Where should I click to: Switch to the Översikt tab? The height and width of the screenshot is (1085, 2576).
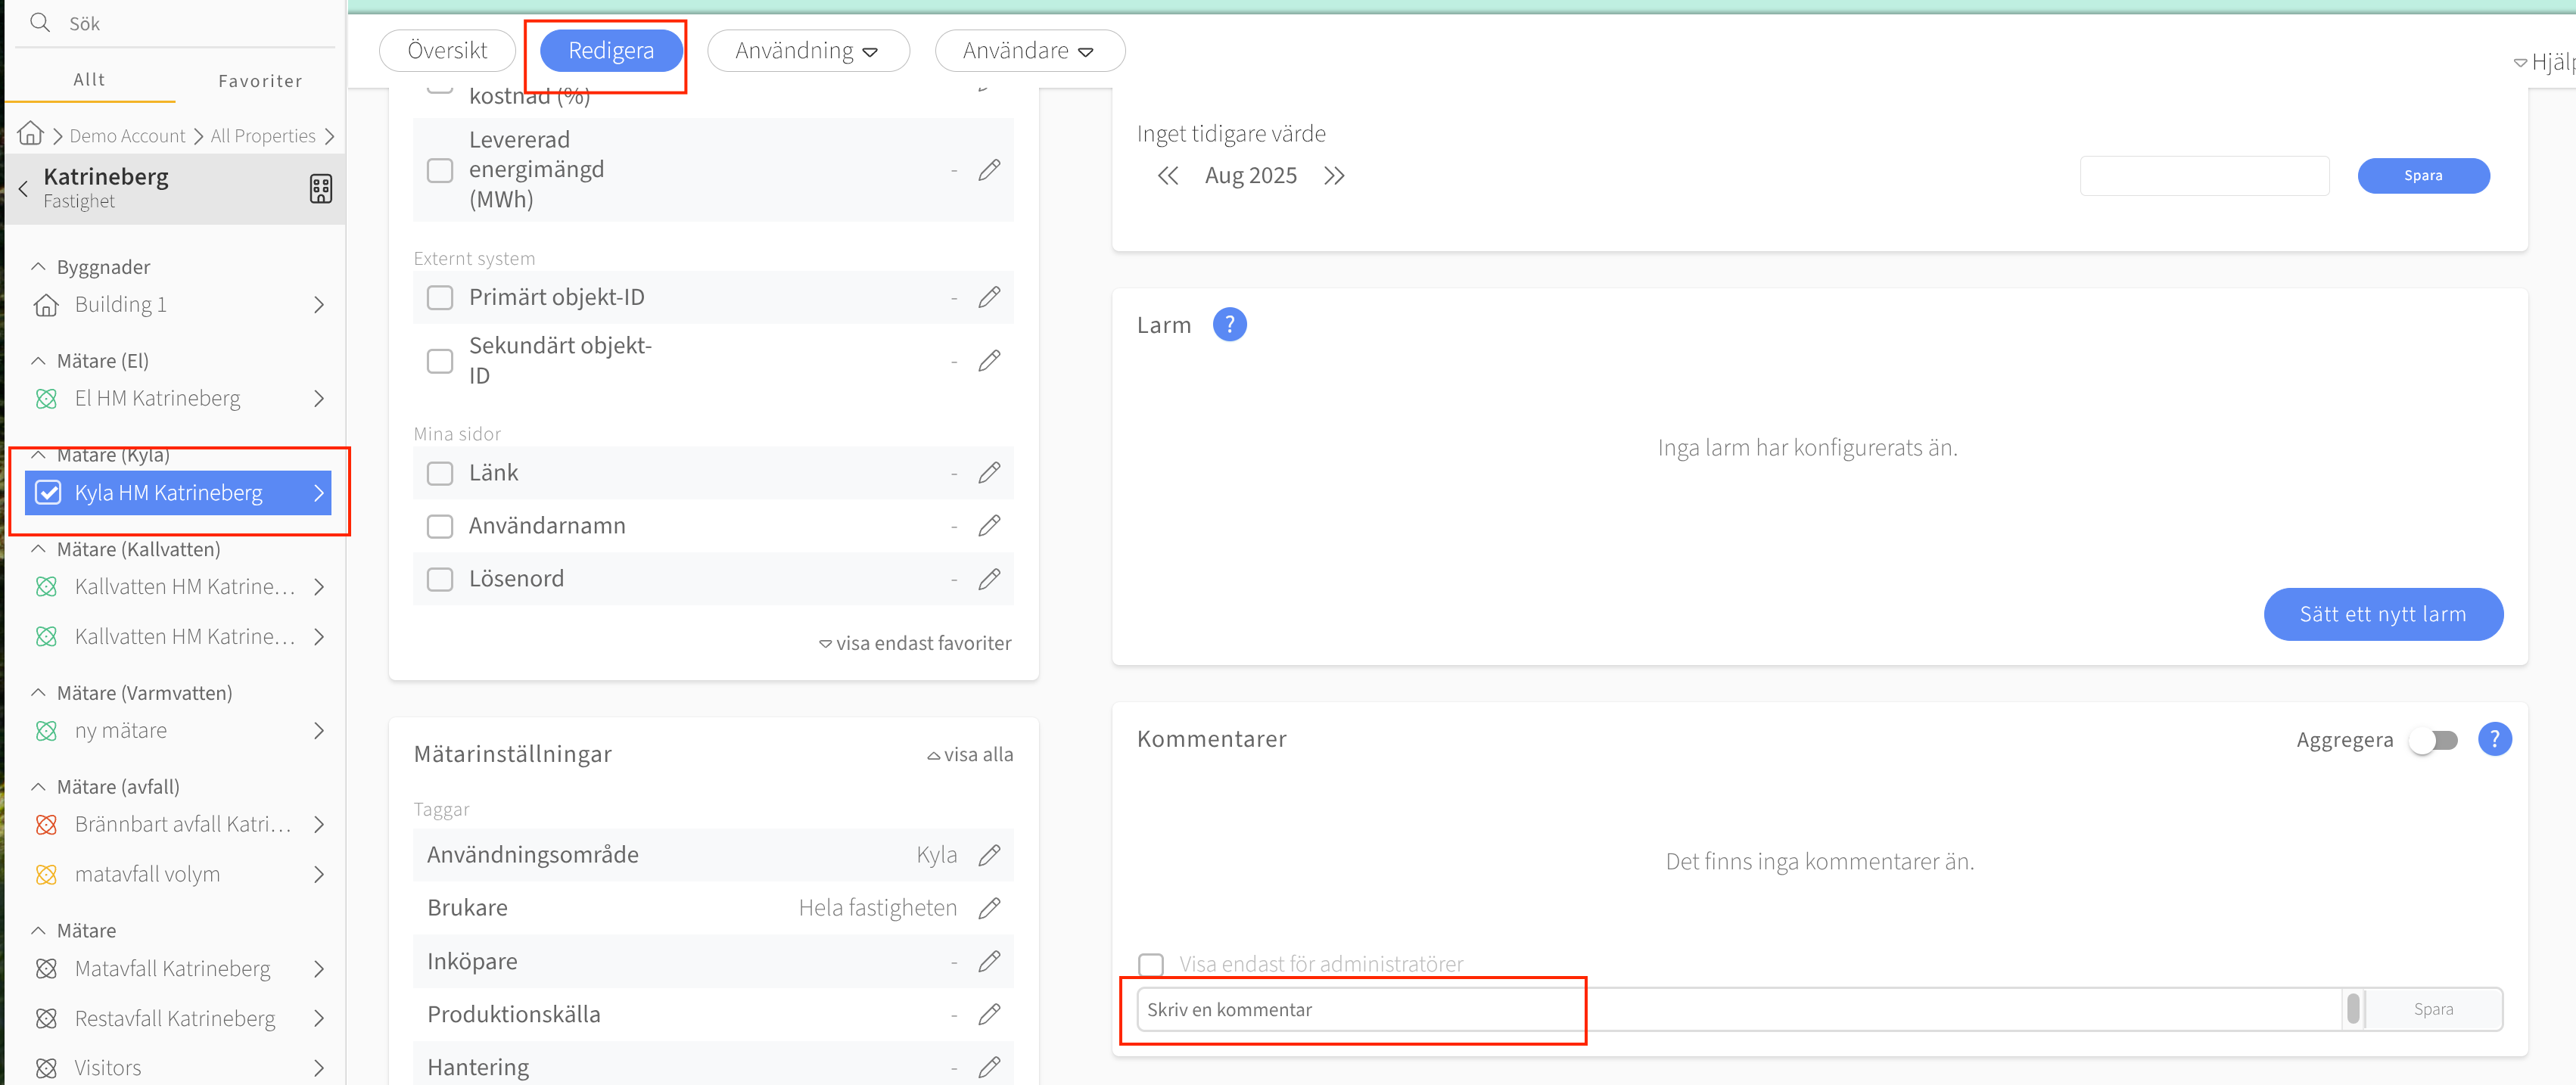coord(447,50)
